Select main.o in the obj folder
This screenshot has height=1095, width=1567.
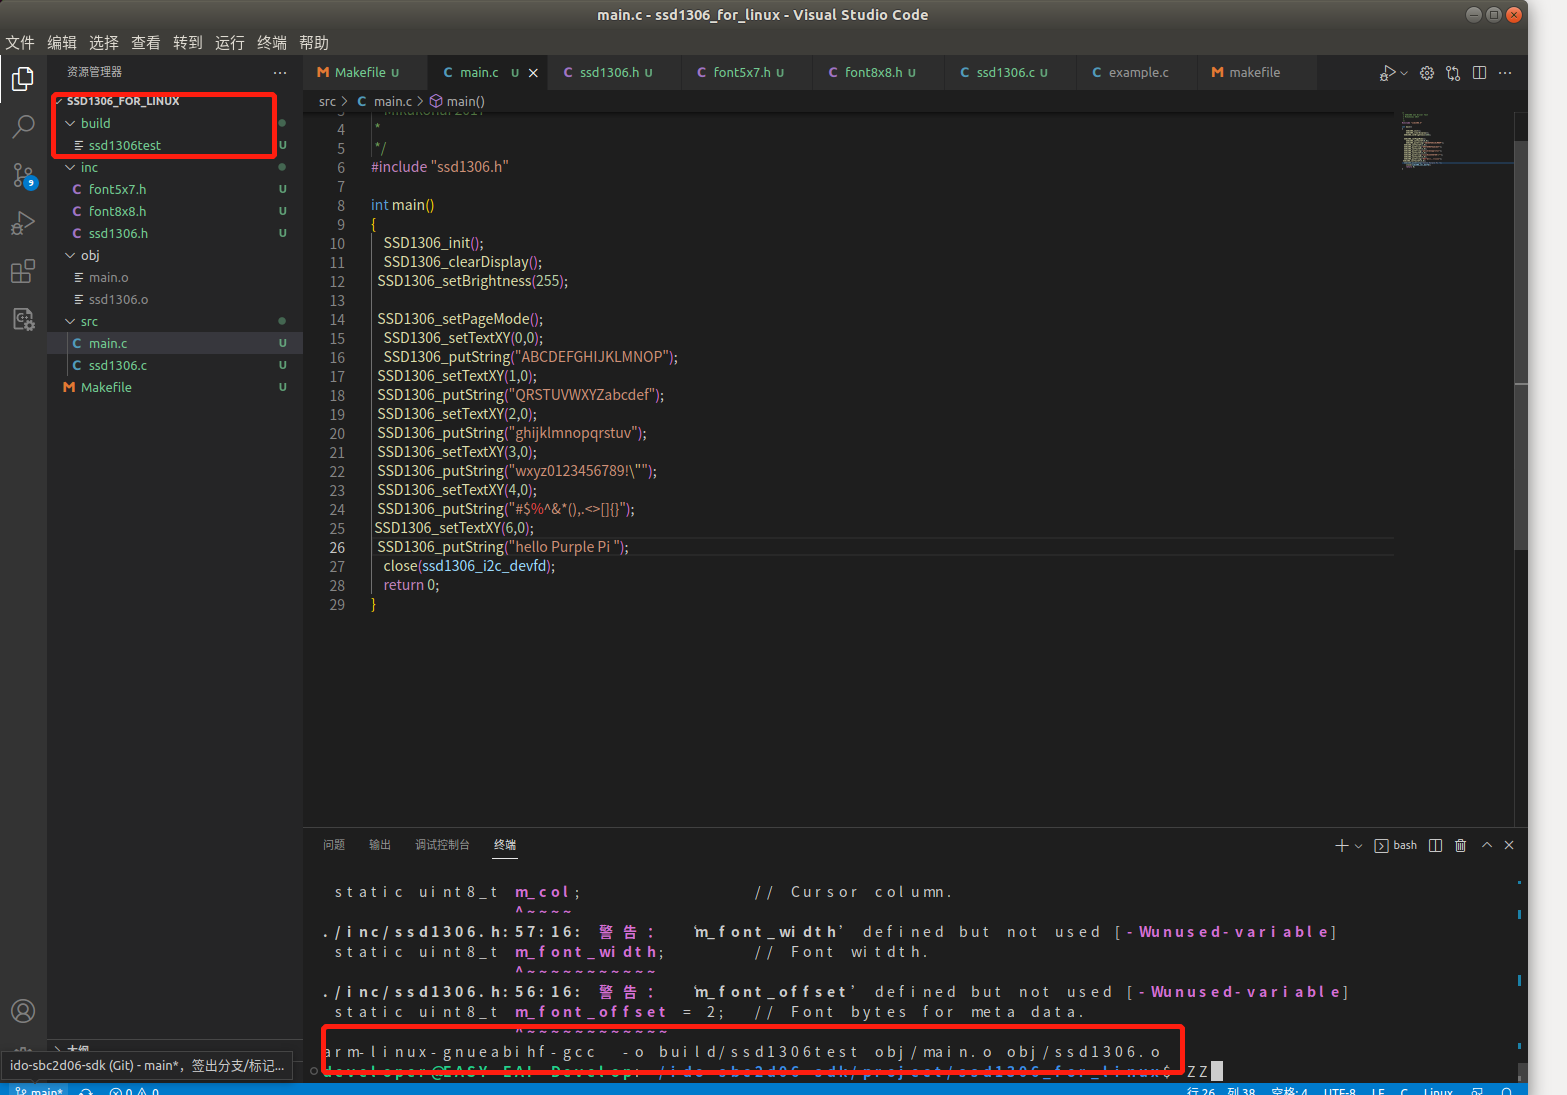click(175, 277)
